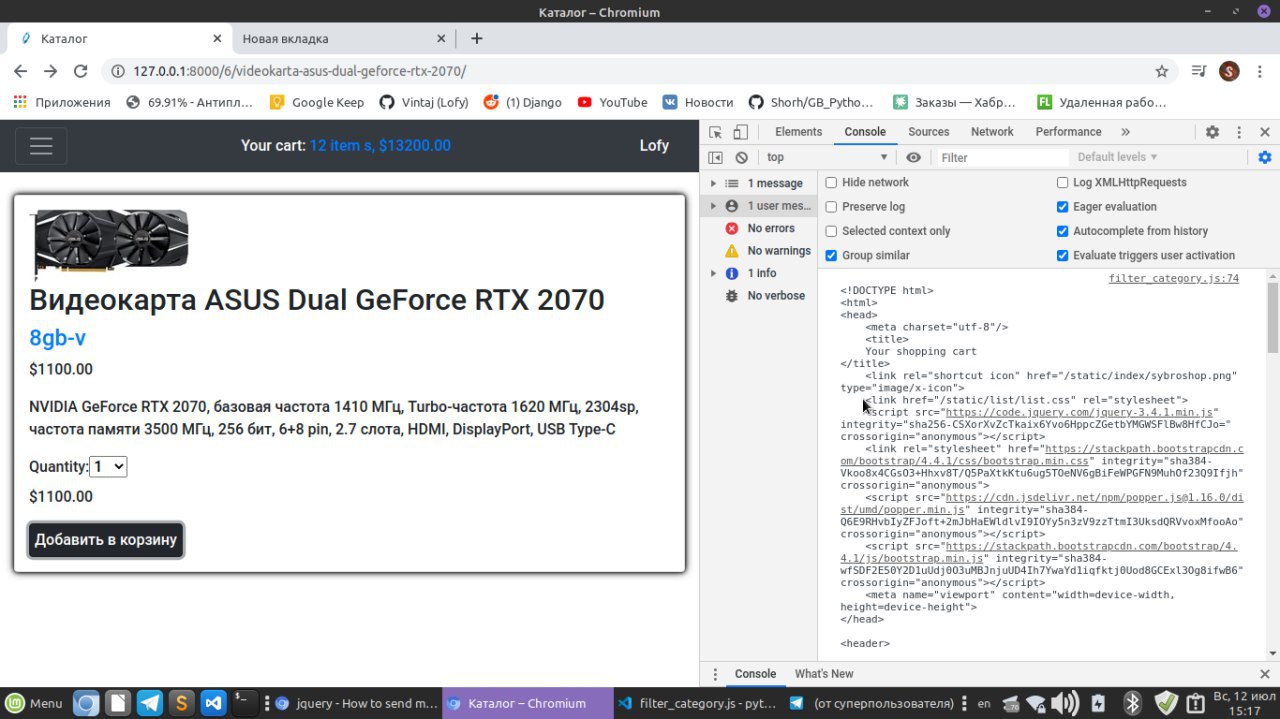
Task: Open the drawer three-dot menu
Action: (715, 674)
